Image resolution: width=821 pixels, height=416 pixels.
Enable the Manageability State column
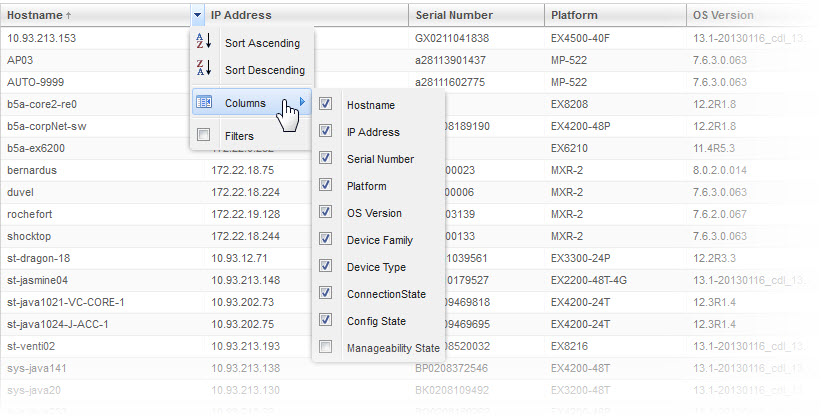(326, 347)
